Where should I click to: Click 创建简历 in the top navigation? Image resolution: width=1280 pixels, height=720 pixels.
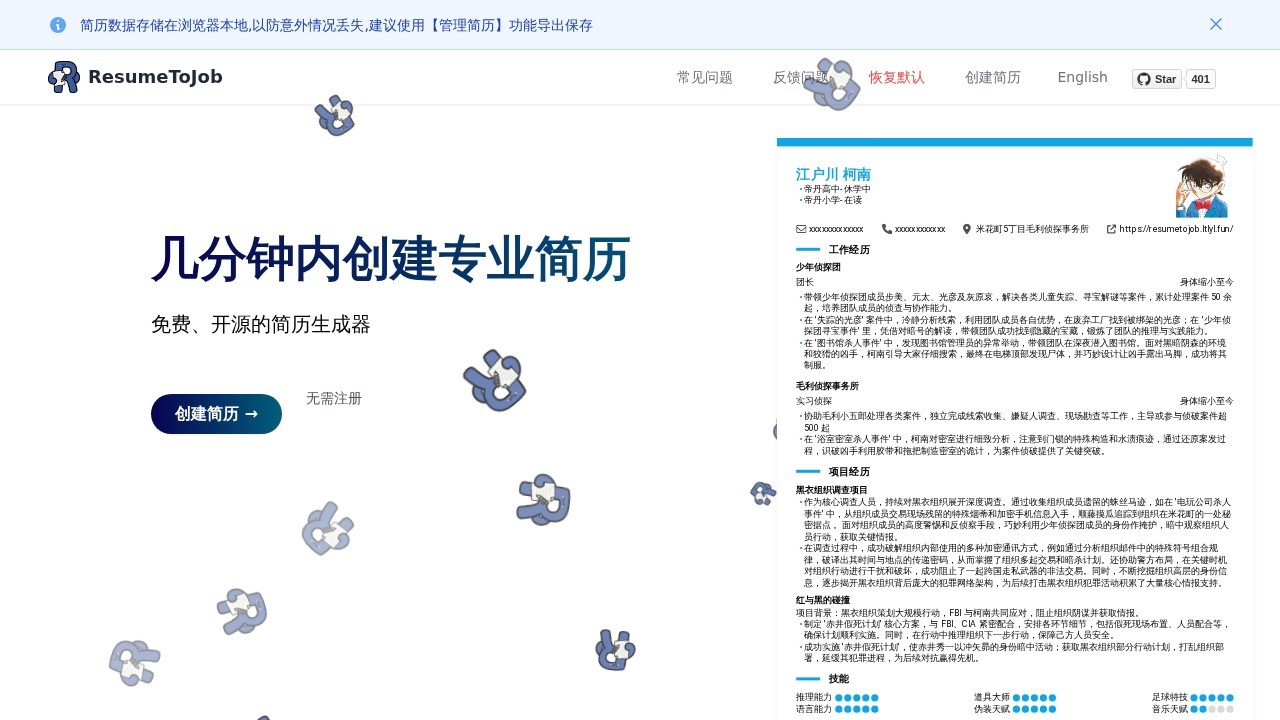point(993,77)
